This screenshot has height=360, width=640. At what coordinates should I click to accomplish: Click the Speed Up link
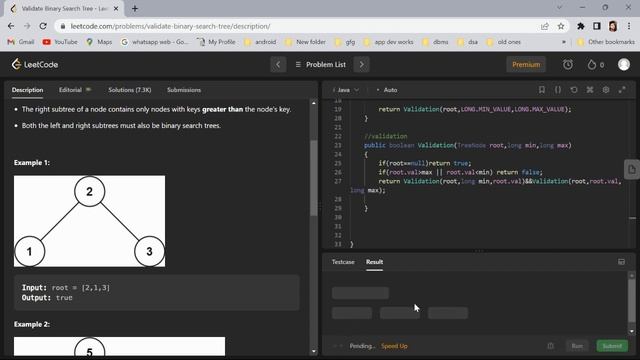(x=394, y=346)
